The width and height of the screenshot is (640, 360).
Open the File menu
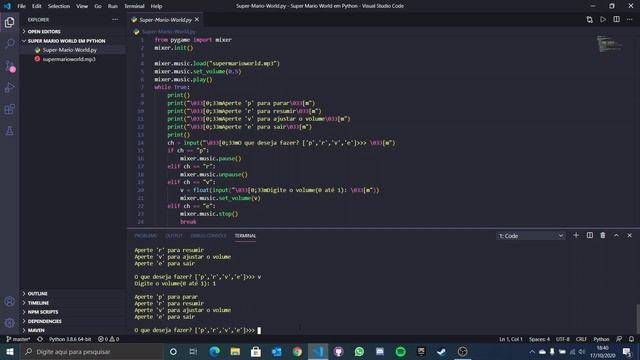[21, 6]
